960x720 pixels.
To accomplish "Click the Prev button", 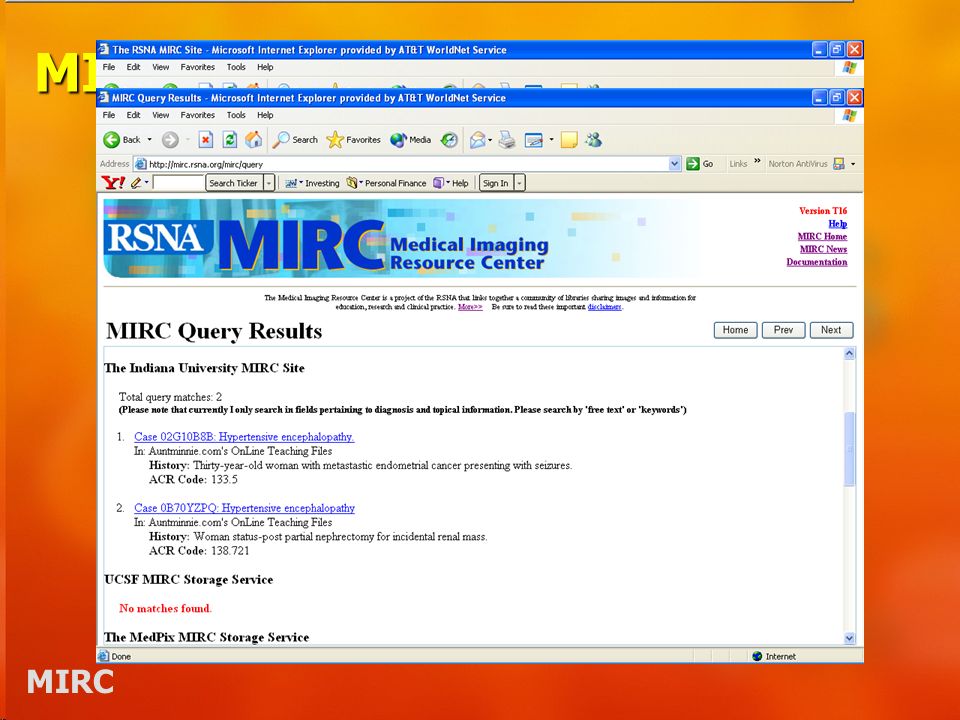I will [x=783, y=330].
